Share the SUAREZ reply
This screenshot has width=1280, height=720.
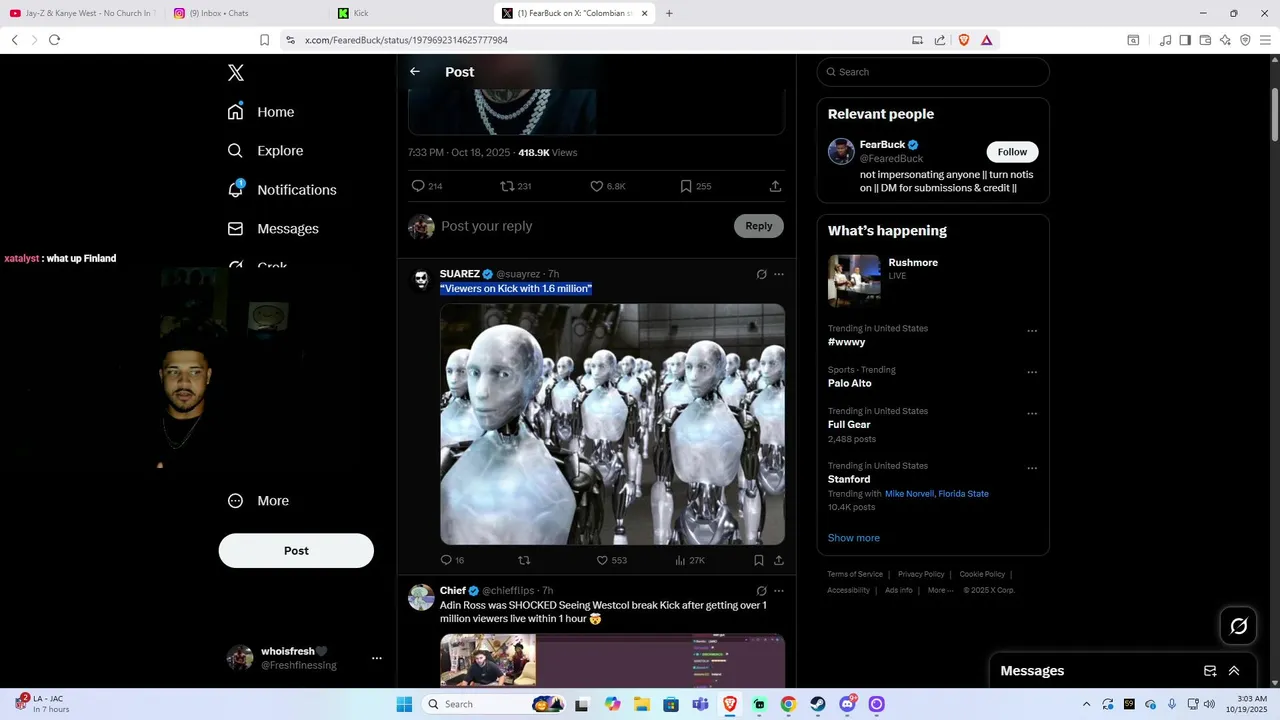tap(778, 560)
